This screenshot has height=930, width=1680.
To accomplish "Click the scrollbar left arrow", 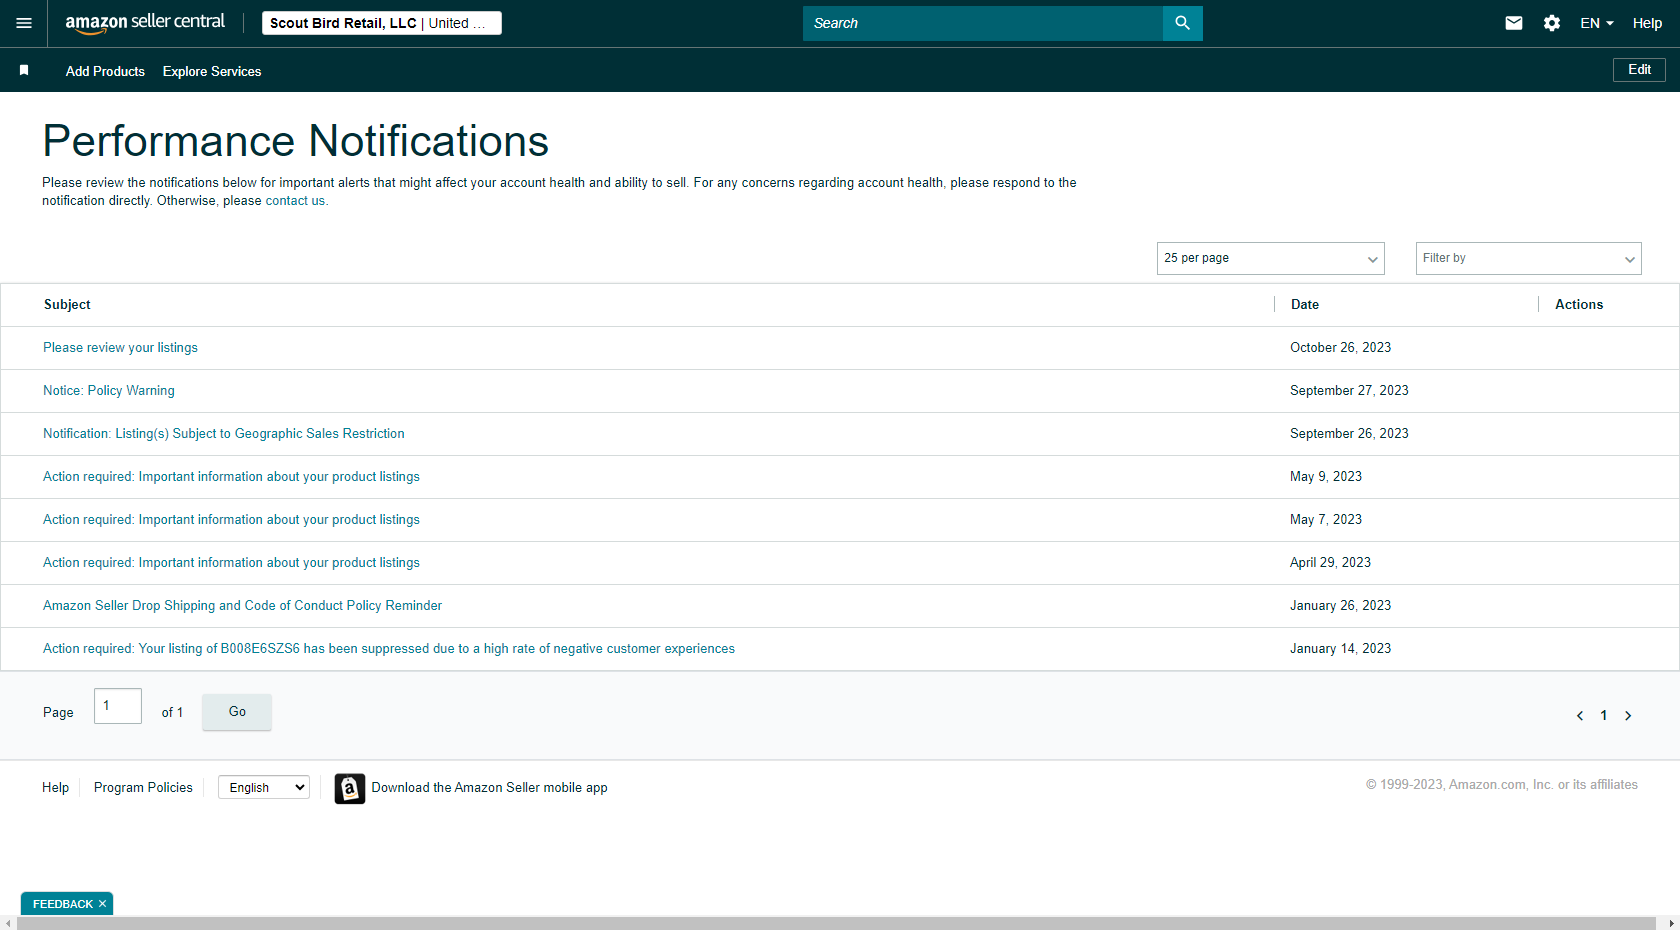I will (x=8, y=923).
